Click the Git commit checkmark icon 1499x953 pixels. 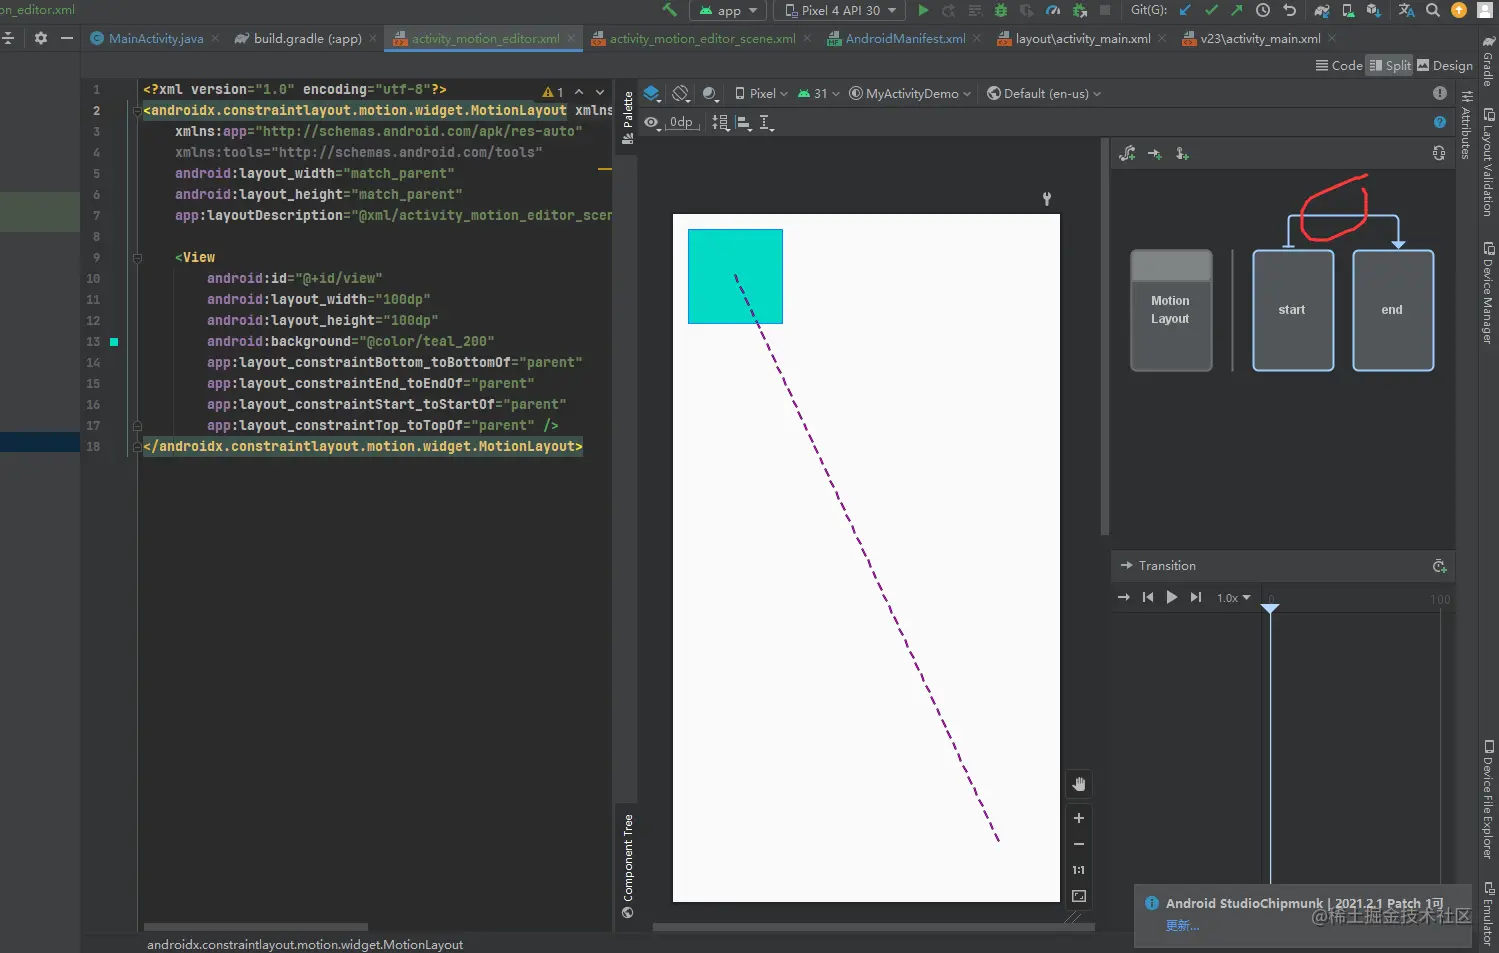1211,10
